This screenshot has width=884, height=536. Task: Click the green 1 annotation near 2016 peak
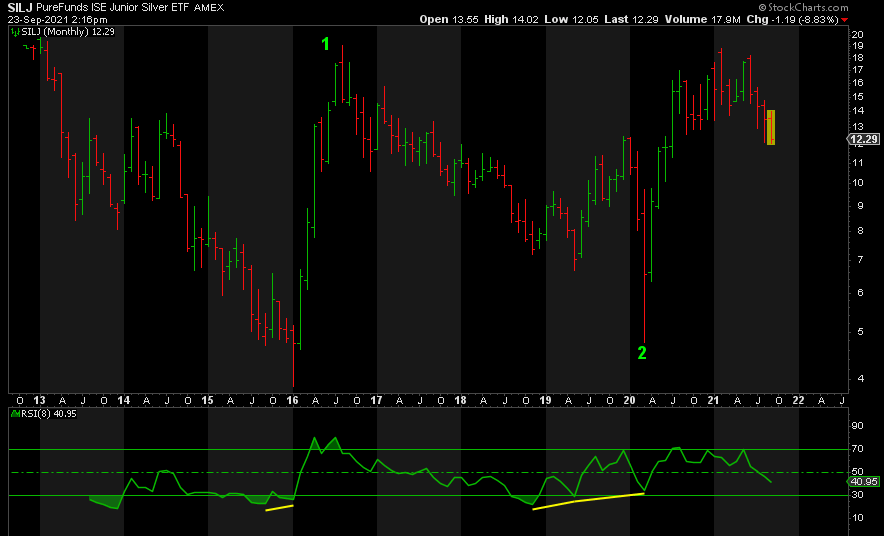325,43
